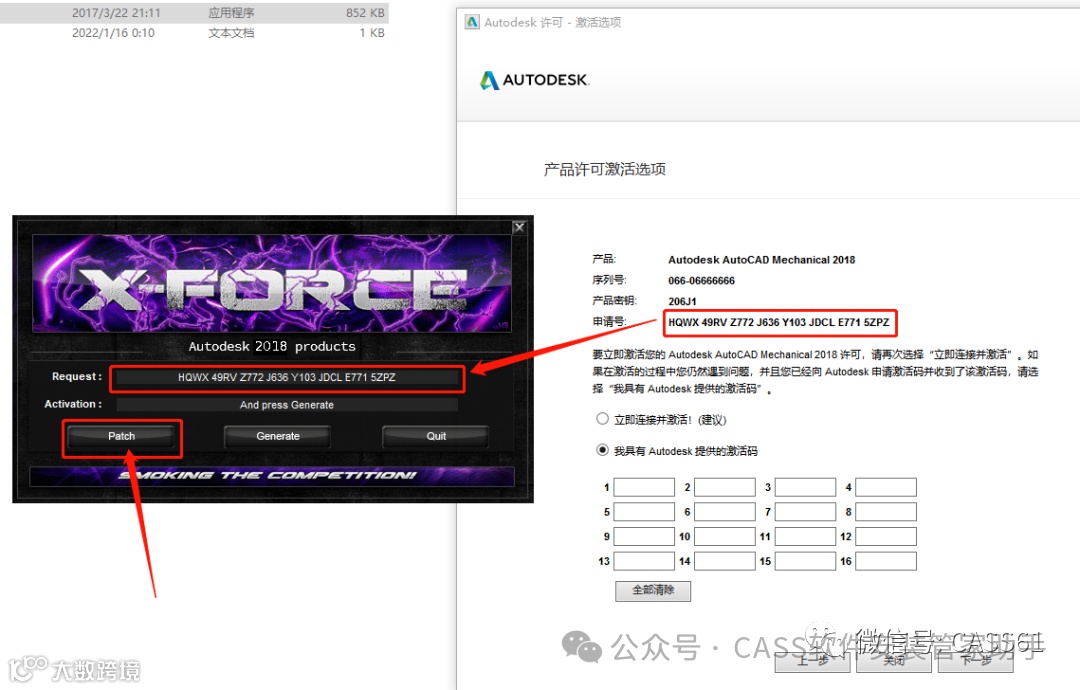Select the 立即连接并激活 radio option
The height and width of the screenshot is (690, 1080).
603,419
